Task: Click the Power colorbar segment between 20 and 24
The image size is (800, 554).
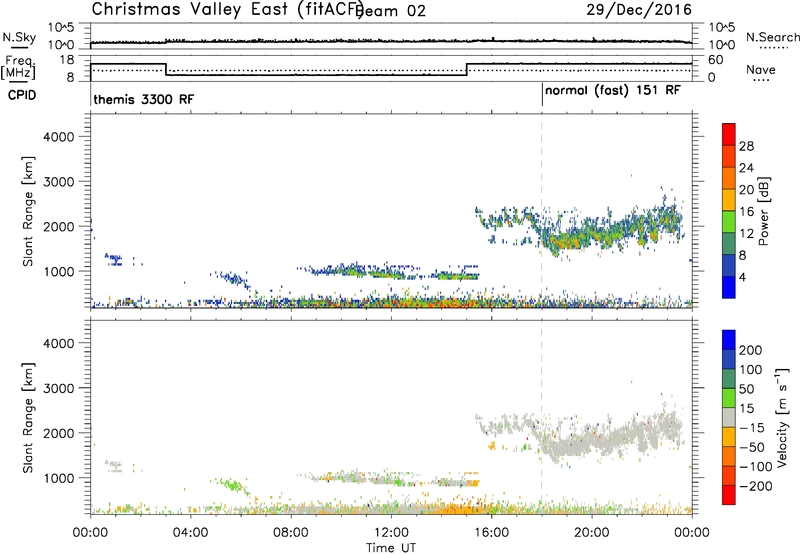Action: (x=729, y=178)
